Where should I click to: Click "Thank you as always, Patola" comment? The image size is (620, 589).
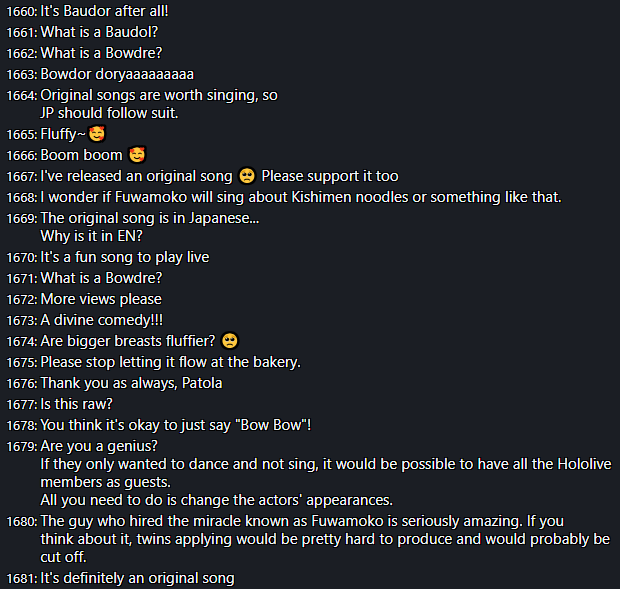tap(131, 383)
